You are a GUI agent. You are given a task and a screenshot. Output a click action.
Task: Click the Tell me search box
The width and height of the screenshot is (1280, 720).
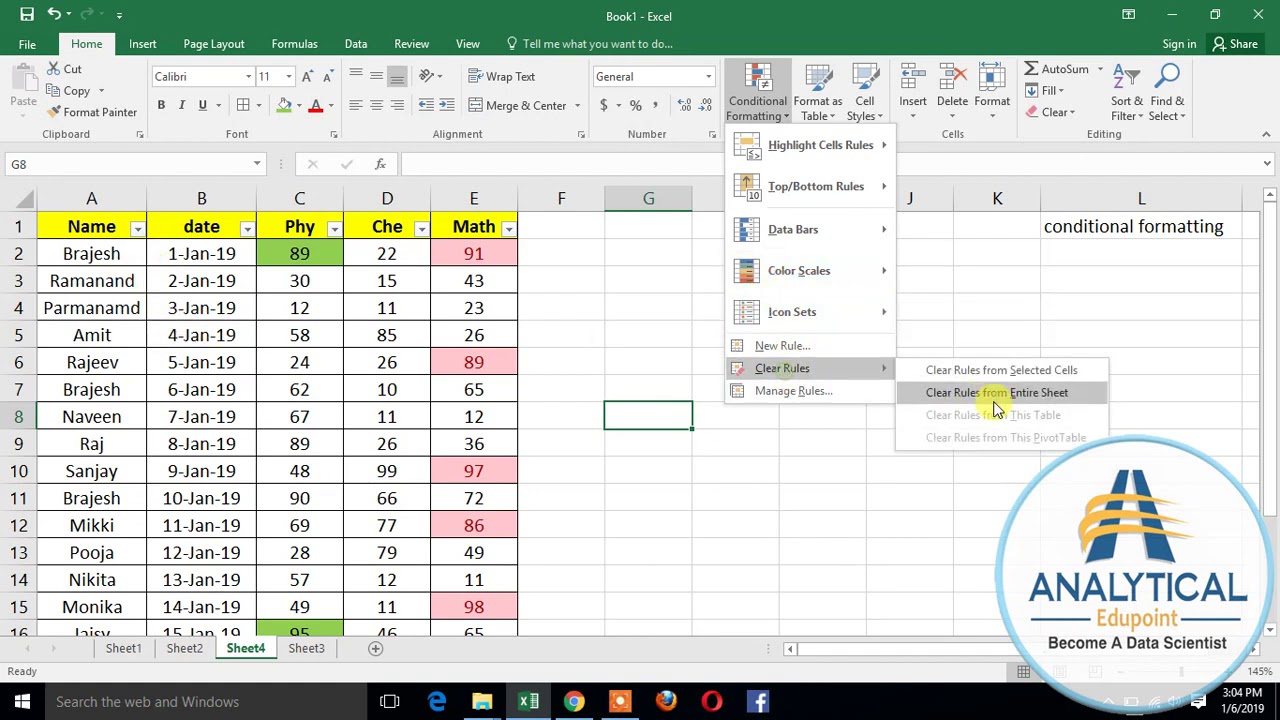coord(589,43)
